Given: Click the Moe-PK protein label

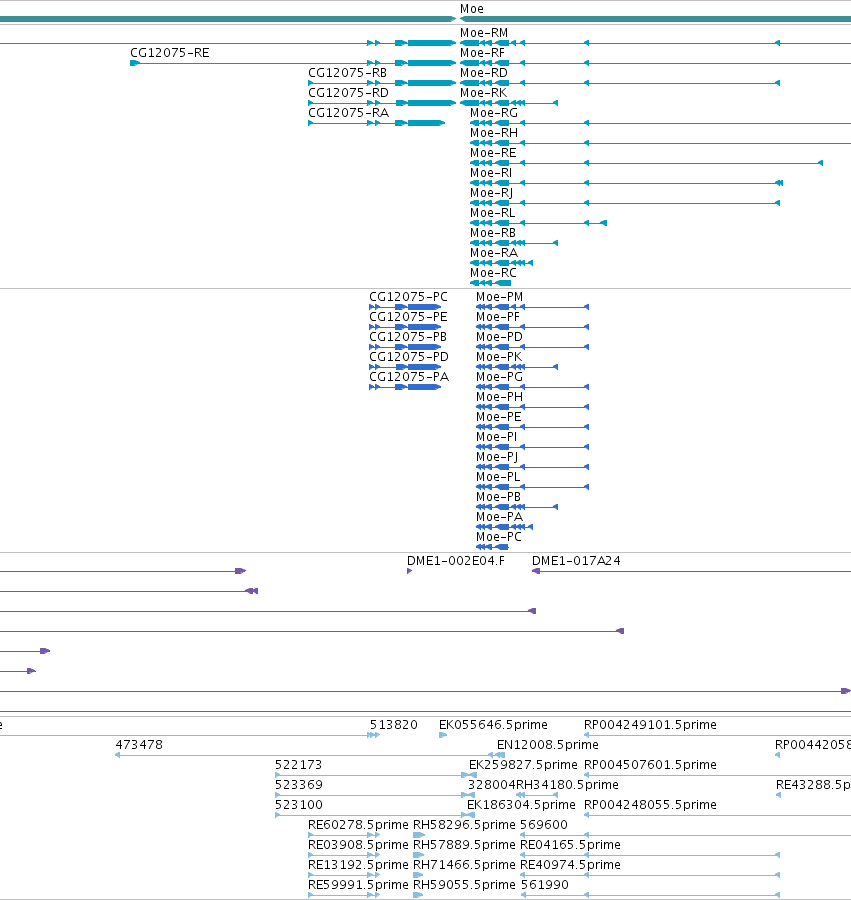Looking at the screenshot, I should click(x=499, y=357).
